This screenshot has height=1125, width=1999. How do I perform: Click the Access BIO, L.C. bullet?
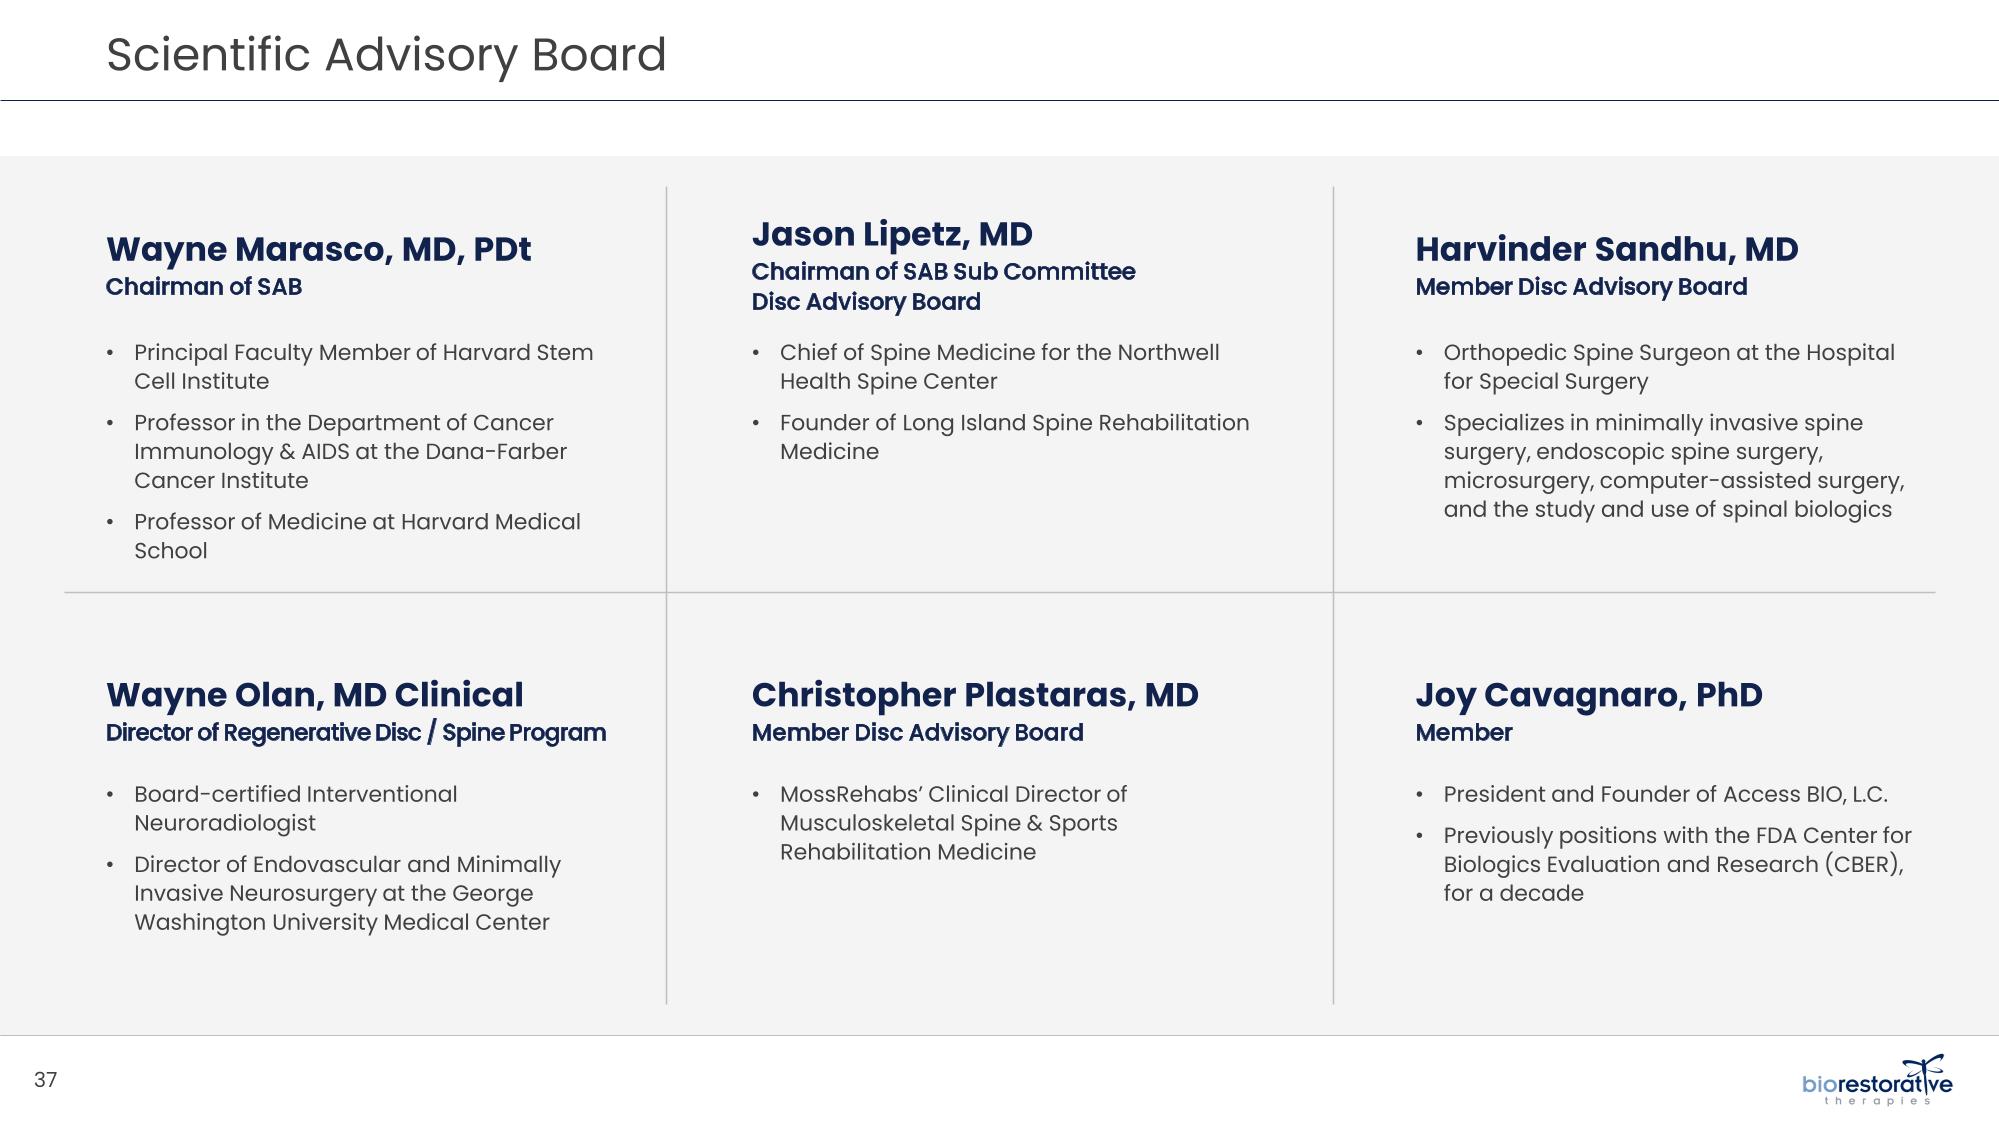1665,795
